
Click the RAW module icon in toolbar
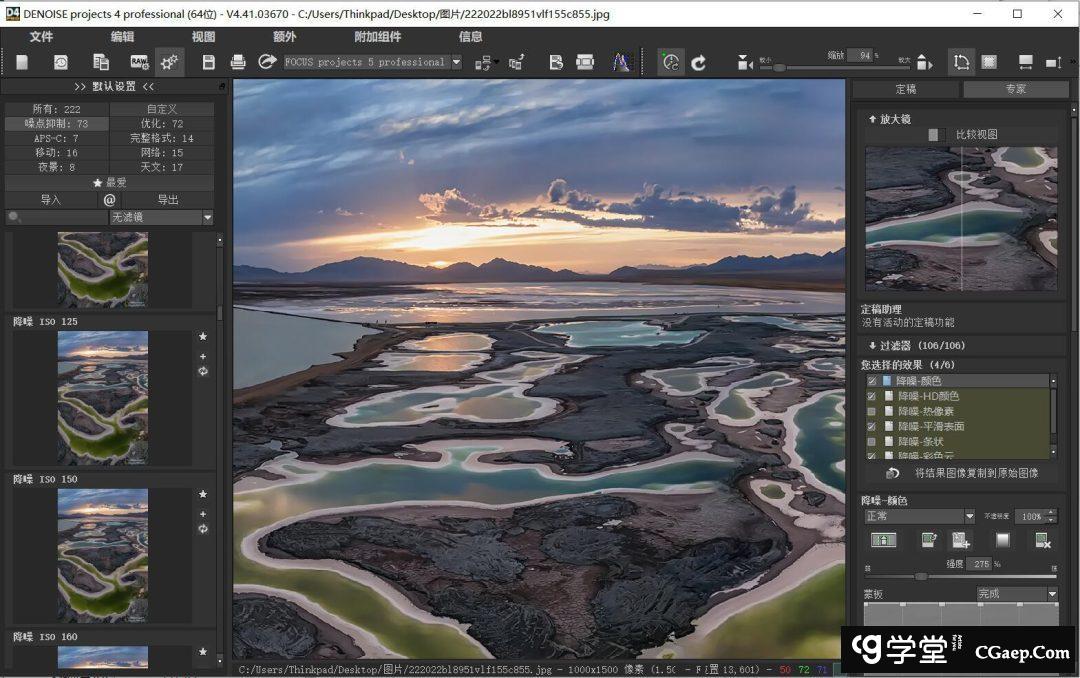(139, 62)
